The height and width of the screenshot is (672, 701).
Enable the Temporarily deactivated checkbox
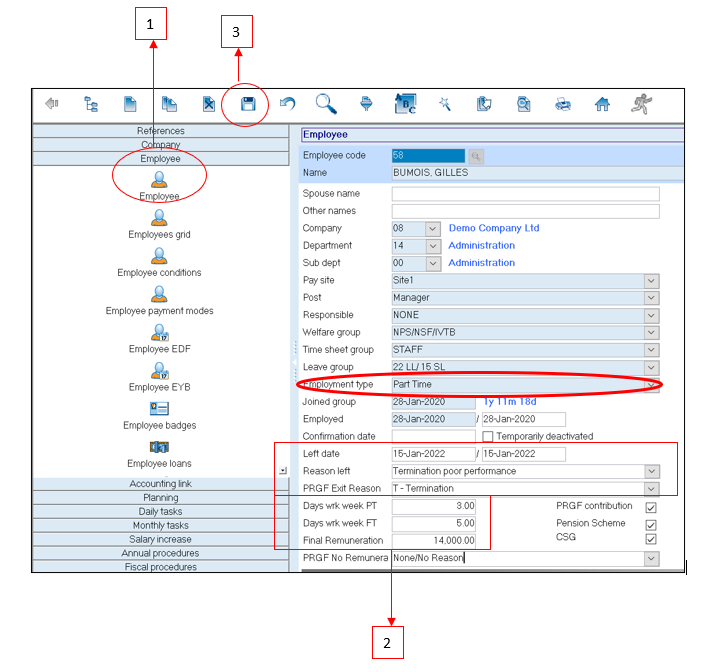(488, 437)
